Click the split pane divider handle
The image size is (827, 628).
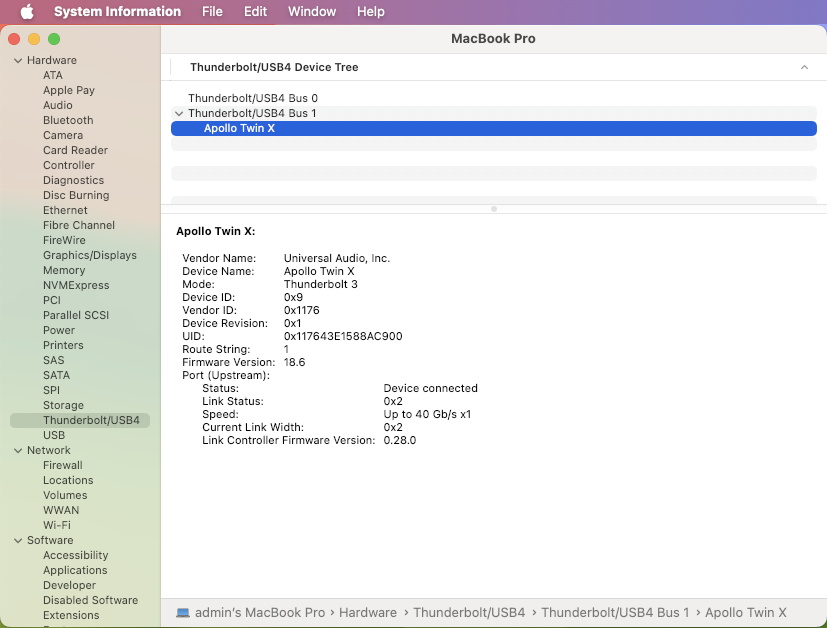494,209
